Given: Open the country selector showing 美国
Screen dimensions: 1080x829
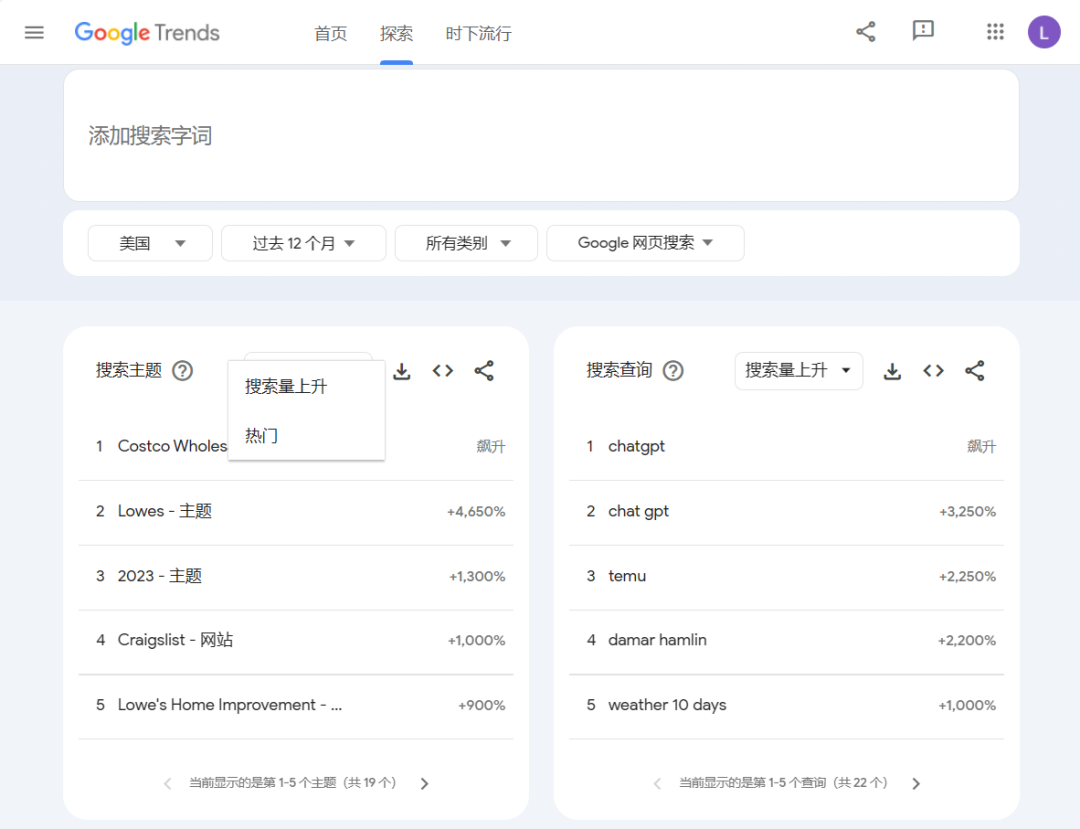Looking at the screenshot, I should point(149,242).
